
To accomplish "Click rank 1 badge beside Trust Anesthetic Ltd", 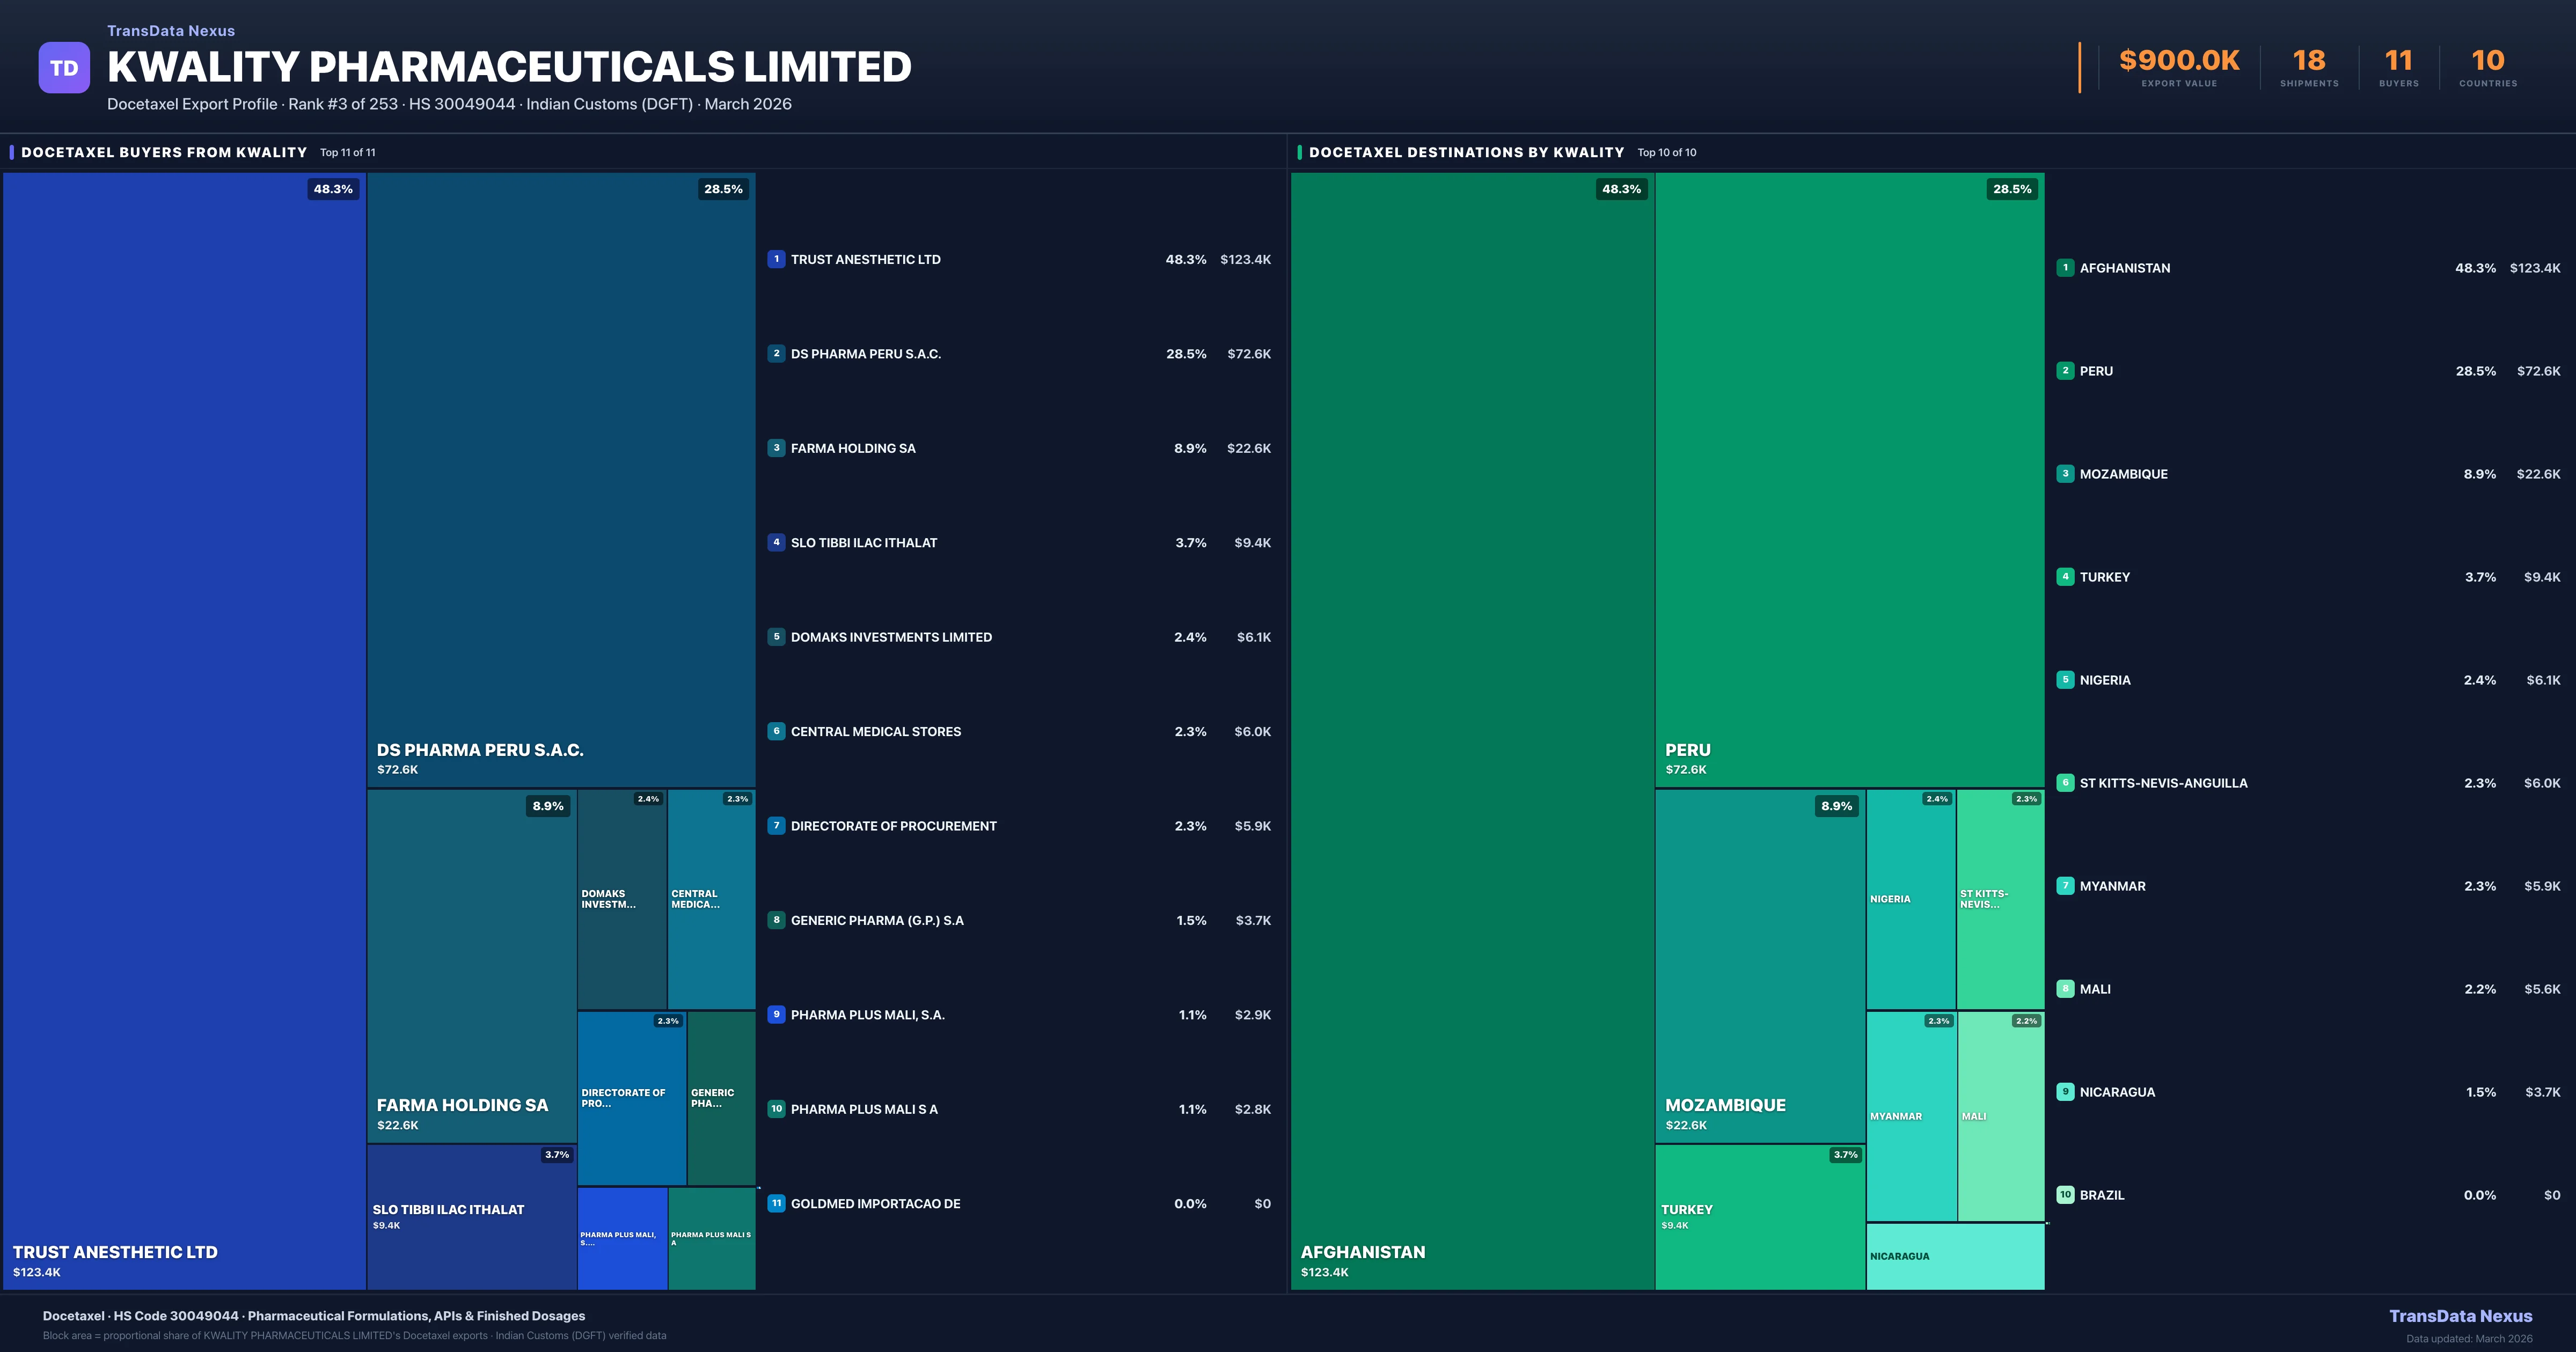I will [776, 259].
